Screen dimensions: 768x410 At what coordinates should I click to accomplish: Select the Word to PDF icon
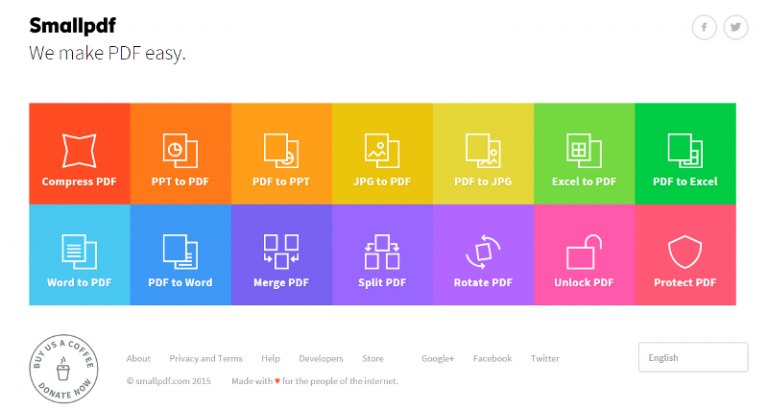point(79,251)
